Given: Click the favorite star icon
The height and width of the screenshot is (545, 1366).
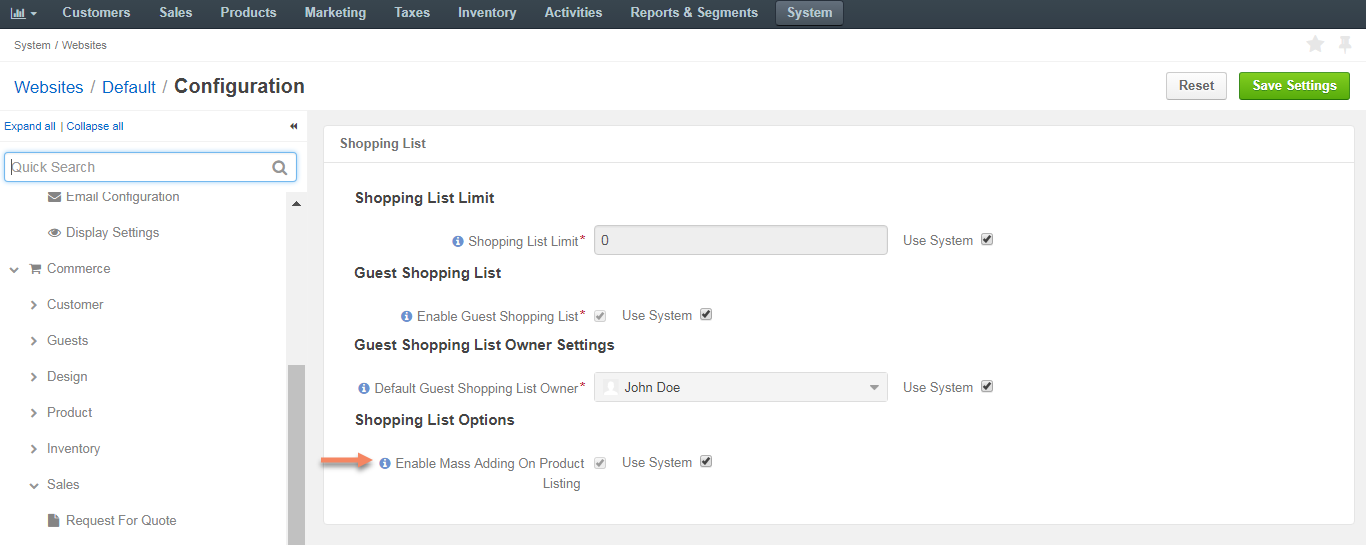Looking at the screenshot, I should click(1315, 44).
